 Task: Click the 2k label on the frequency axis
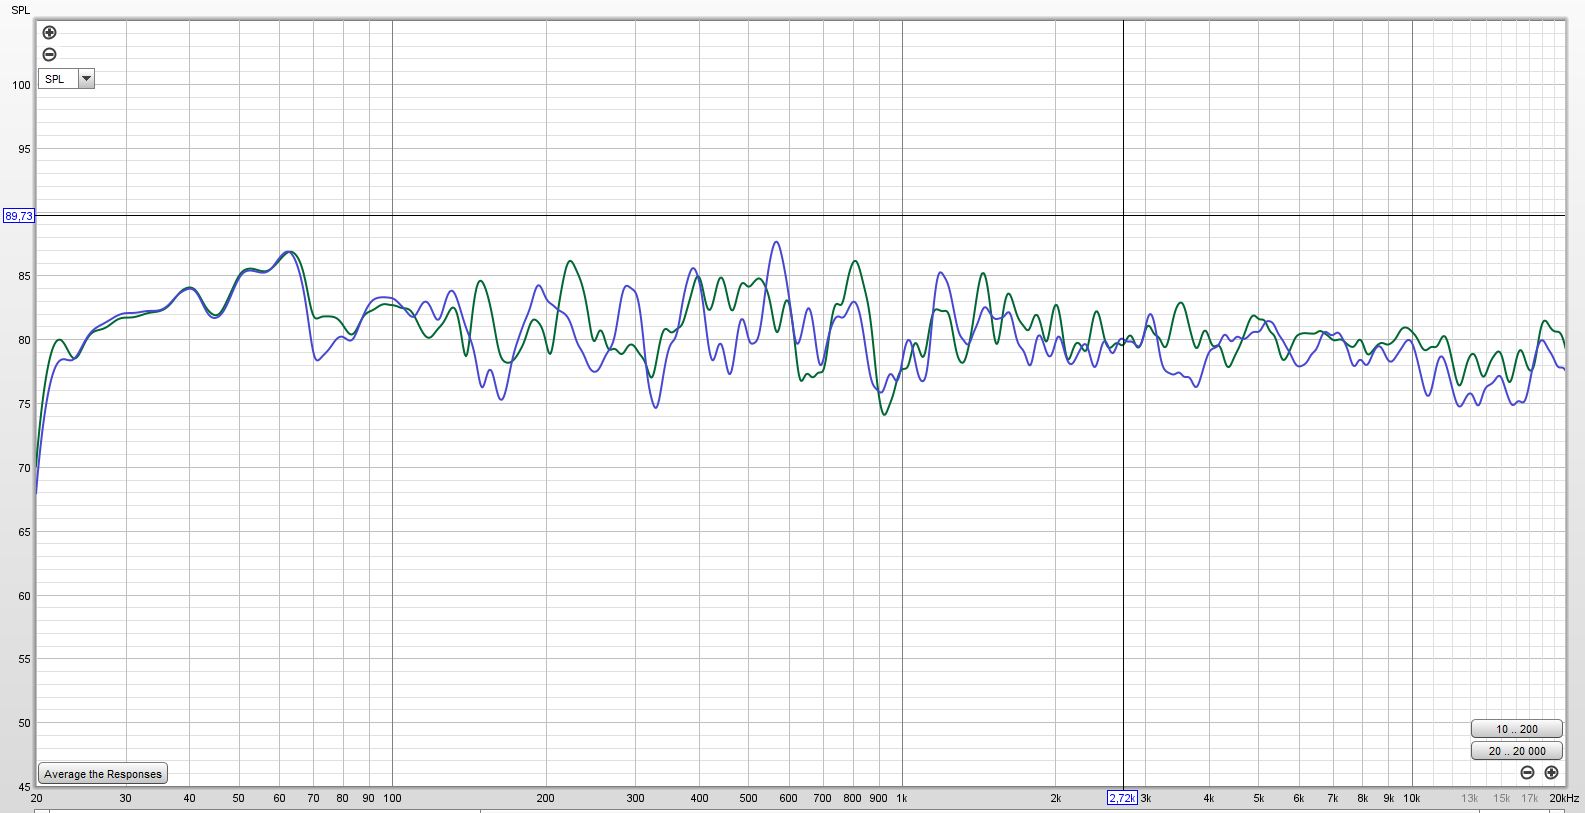[1055, 798]
